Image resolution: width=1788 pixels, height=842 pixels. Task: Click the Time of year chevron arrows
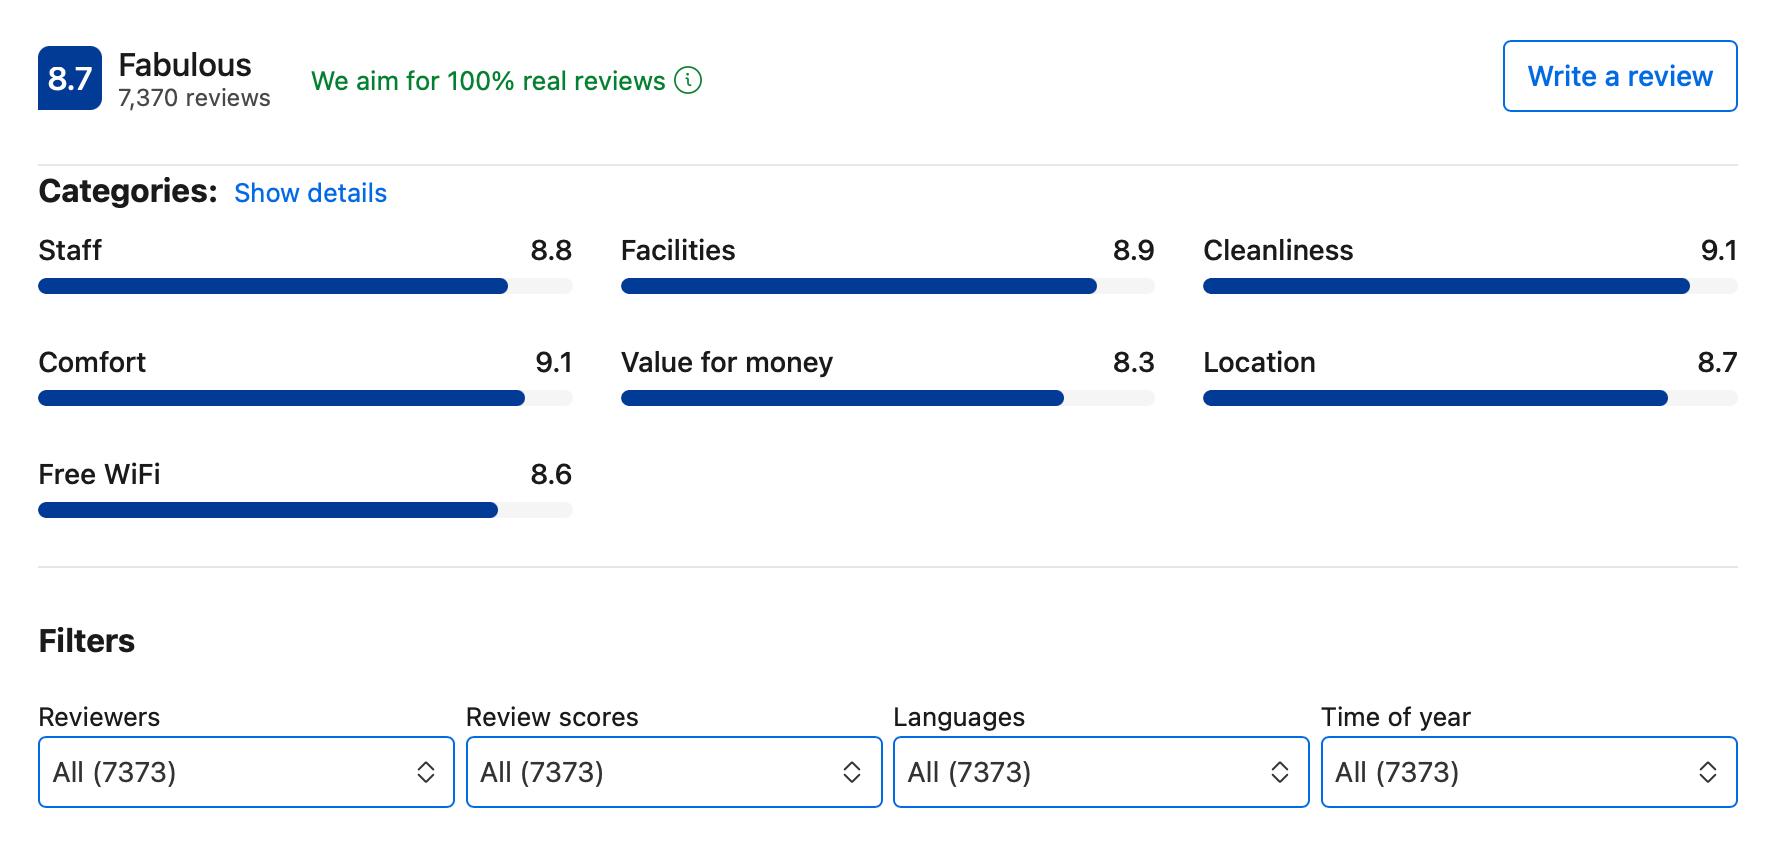click(x=1708, y=772)
